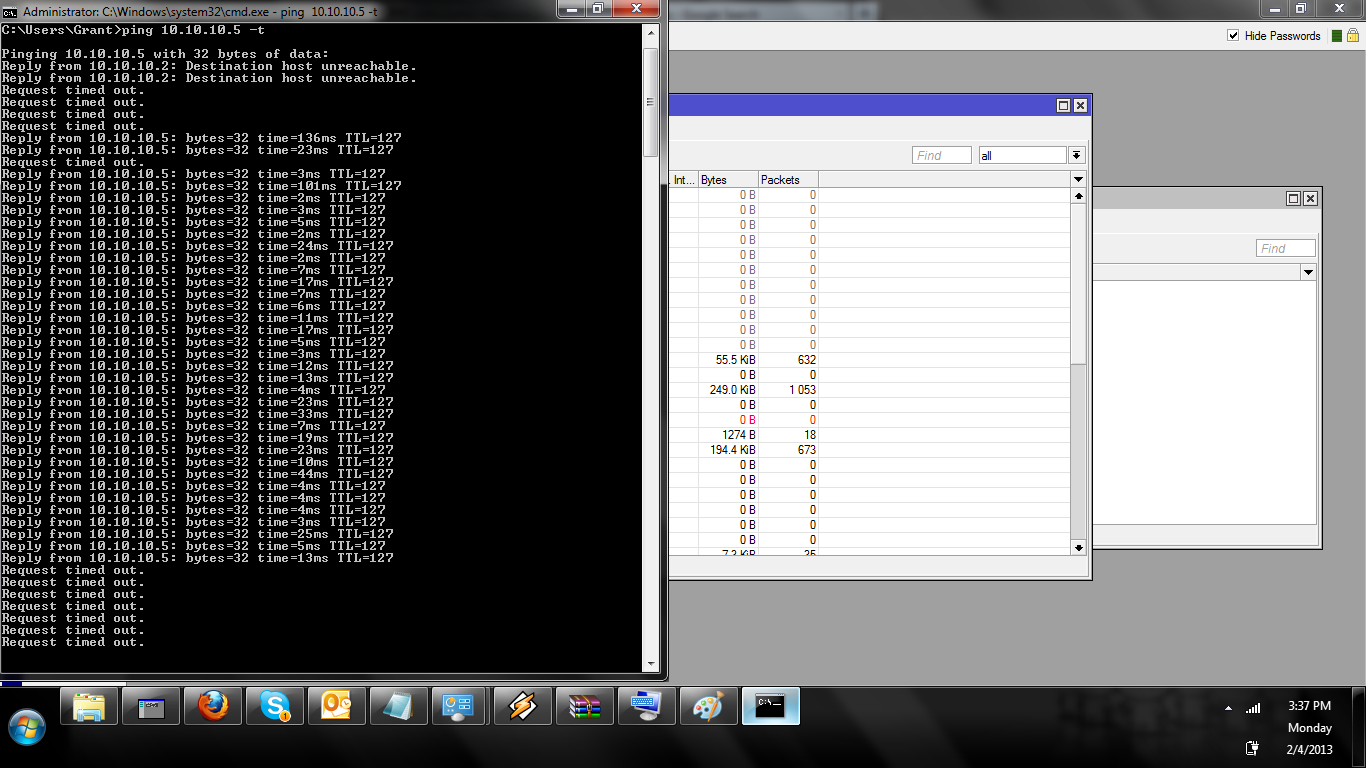Select the "632" packets cell

[x=788, y=360]
